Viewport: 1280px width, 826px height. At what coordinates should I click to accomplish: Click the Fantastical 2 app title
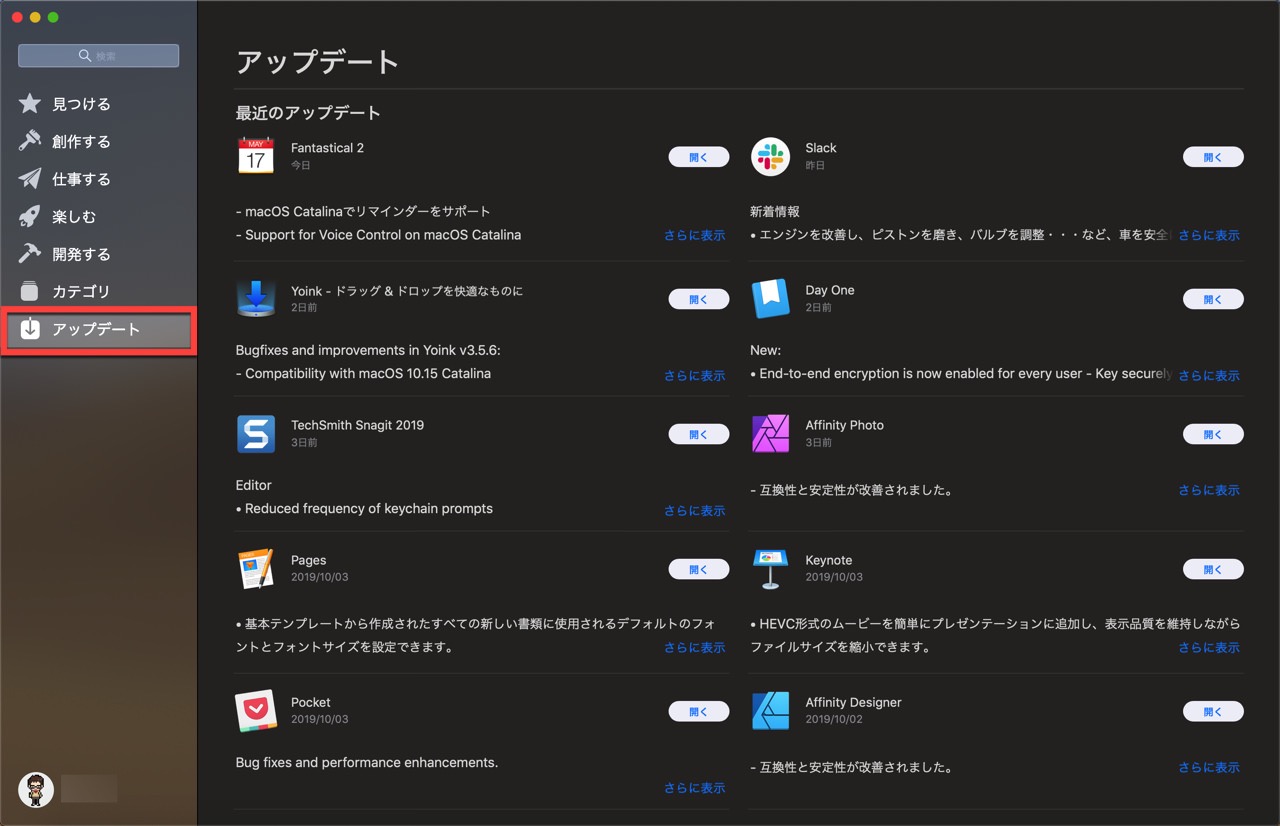[x=327, y=148]
